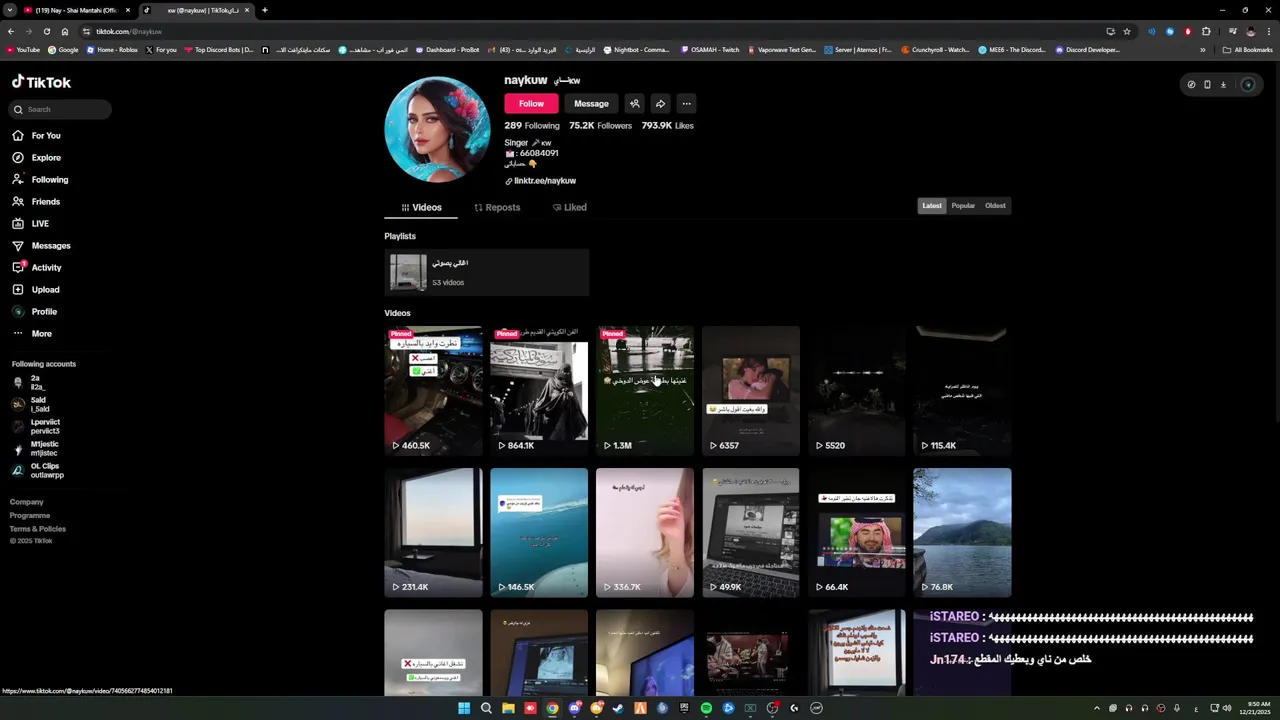
Task: Reload the page with the refresh icon
Action: pos(46,31)
